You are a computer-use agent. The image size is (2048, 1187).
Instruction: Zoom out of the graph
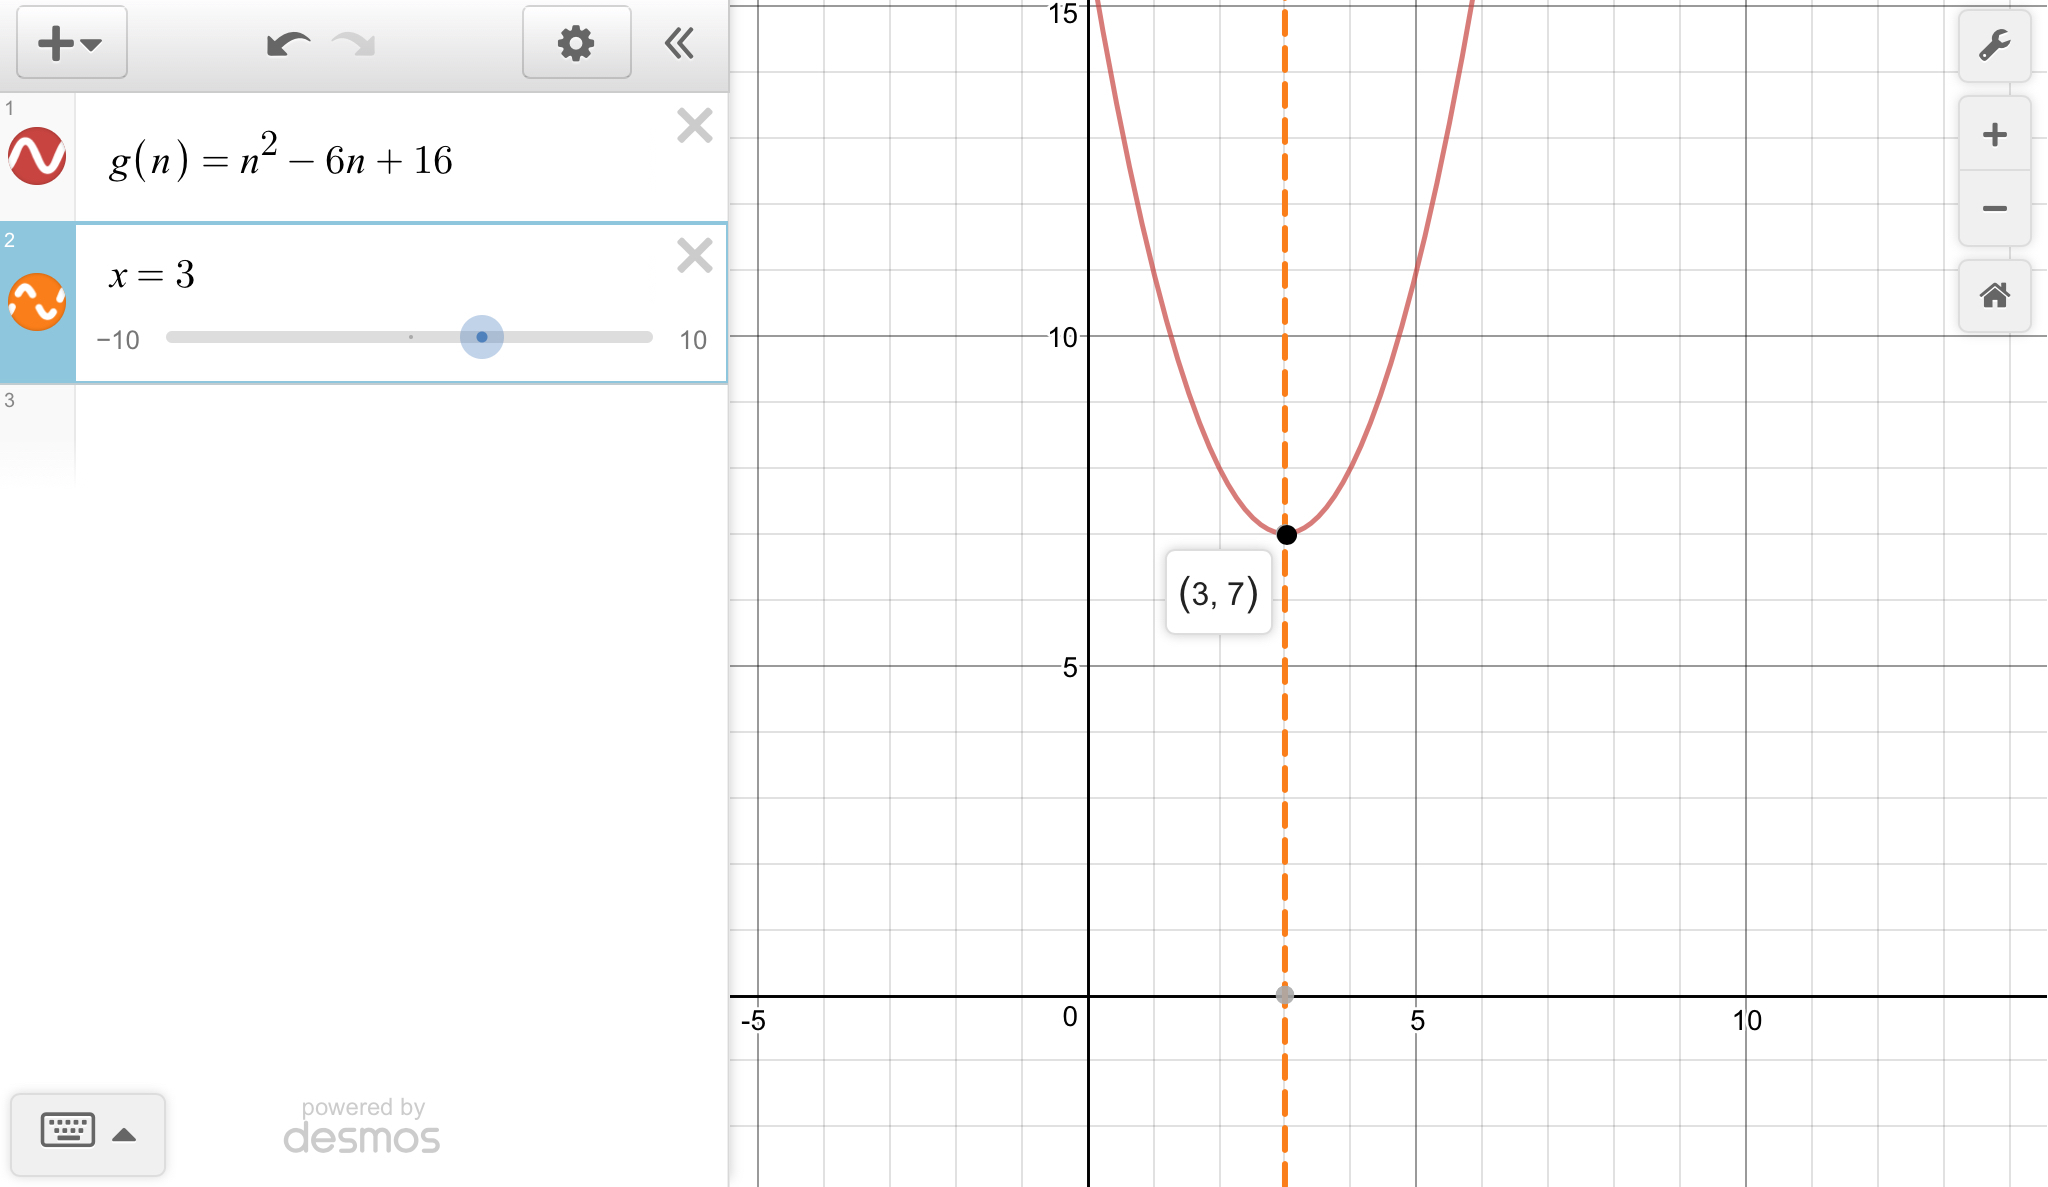click(1994, 208)
